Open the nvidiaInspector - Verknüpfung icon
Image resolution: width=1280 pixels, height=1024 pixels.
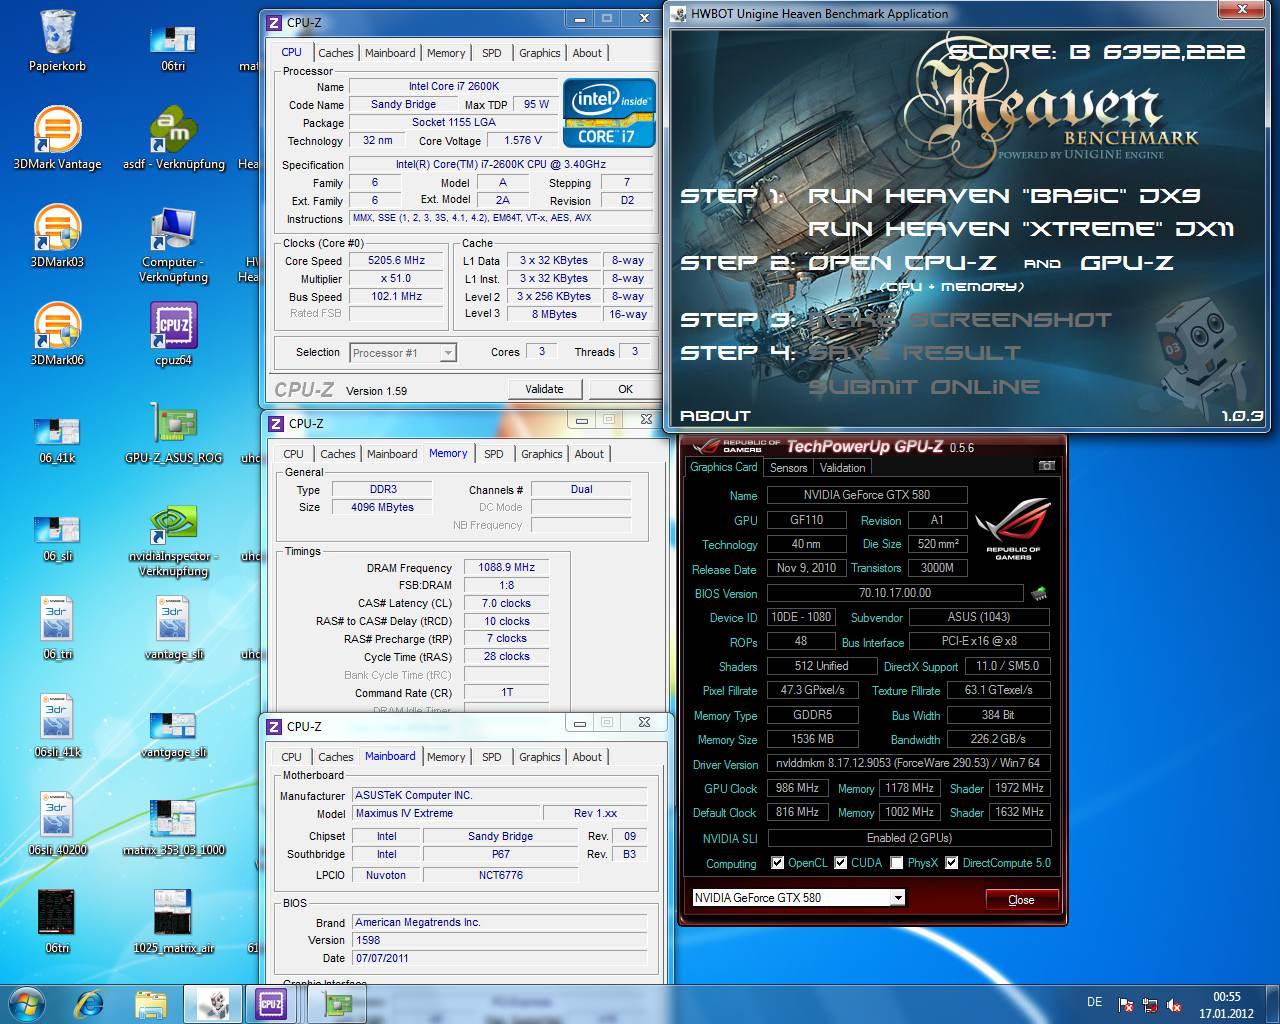coord(173,540)
